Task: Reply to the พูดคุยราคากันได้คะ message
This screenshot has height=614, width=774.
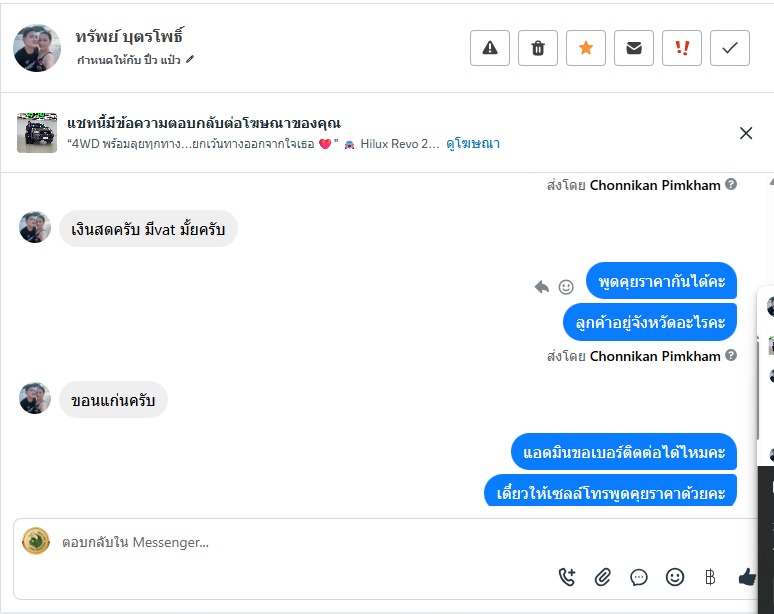Action: click(542, 287)
